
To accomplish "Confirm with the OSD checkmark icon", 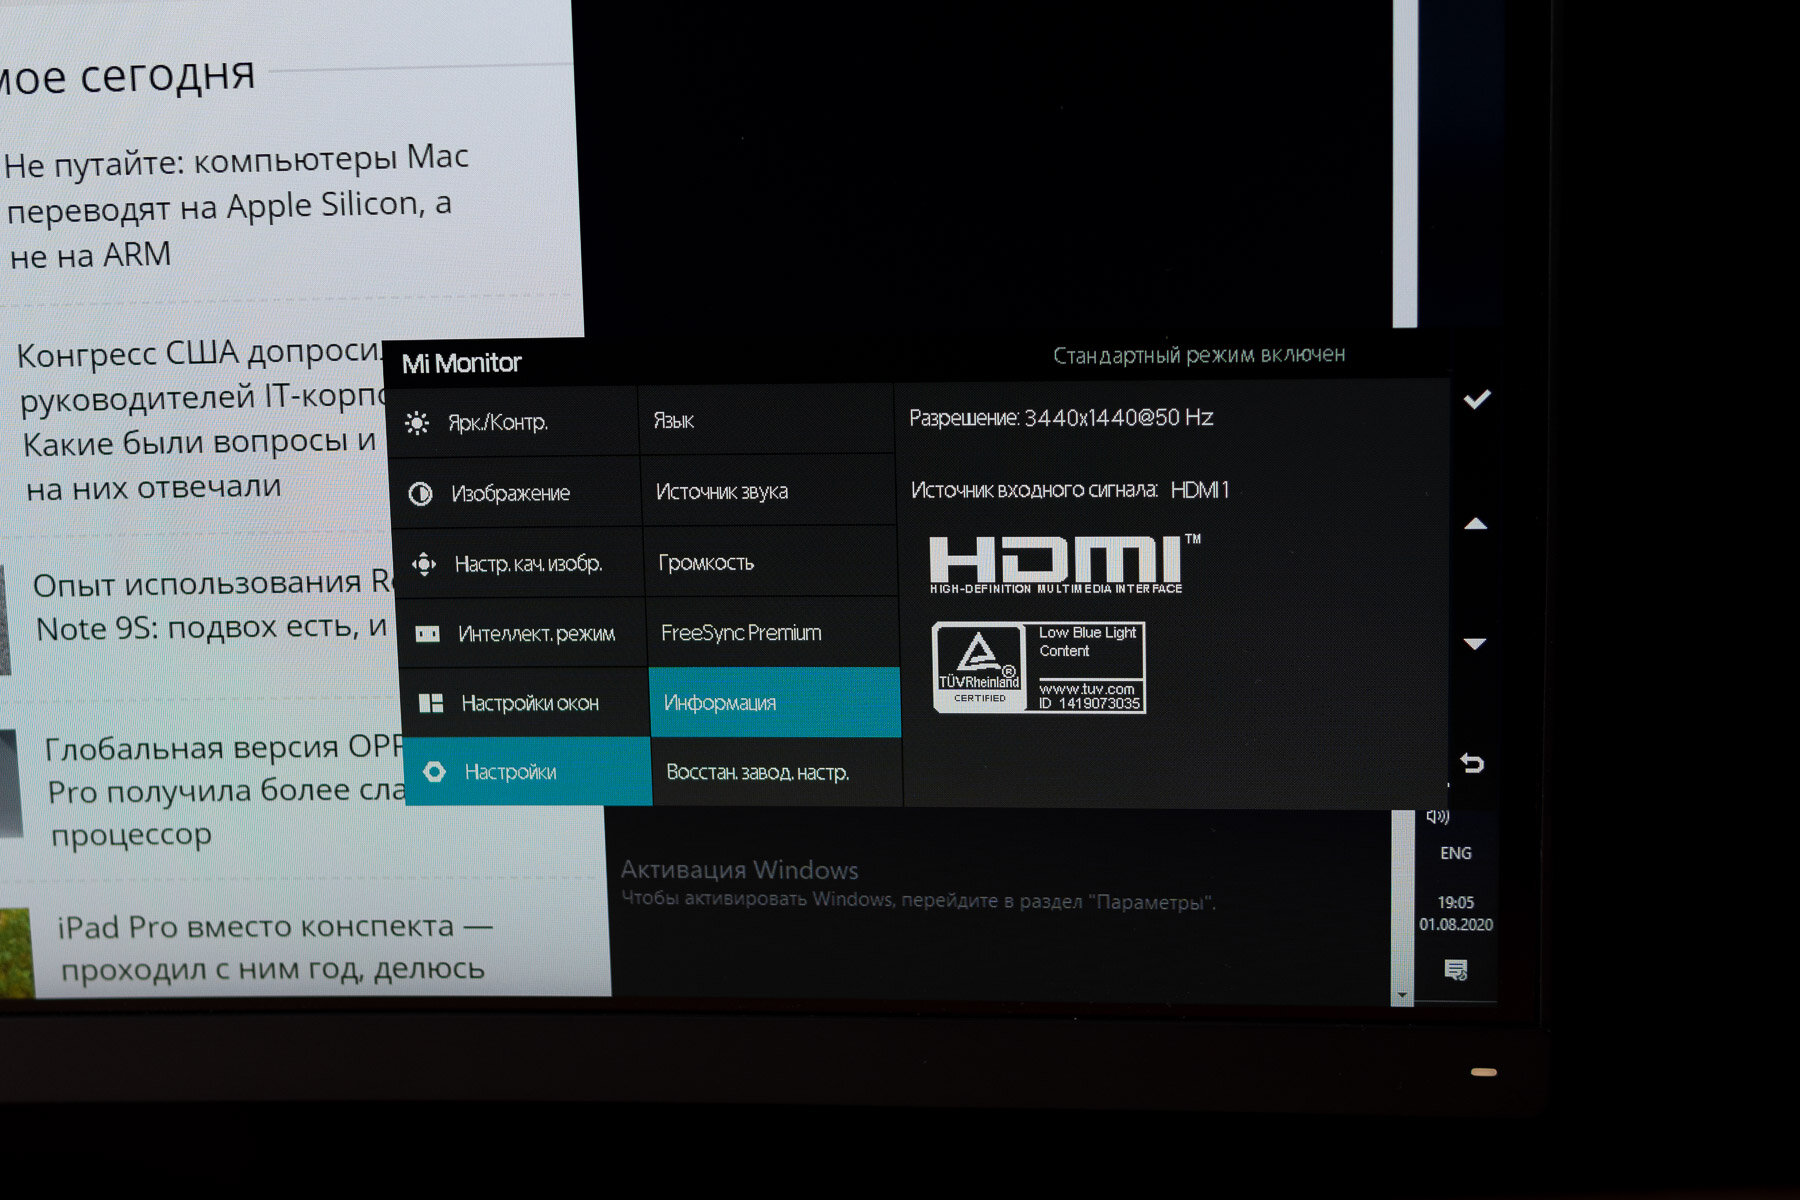I will pos(1477,399).
